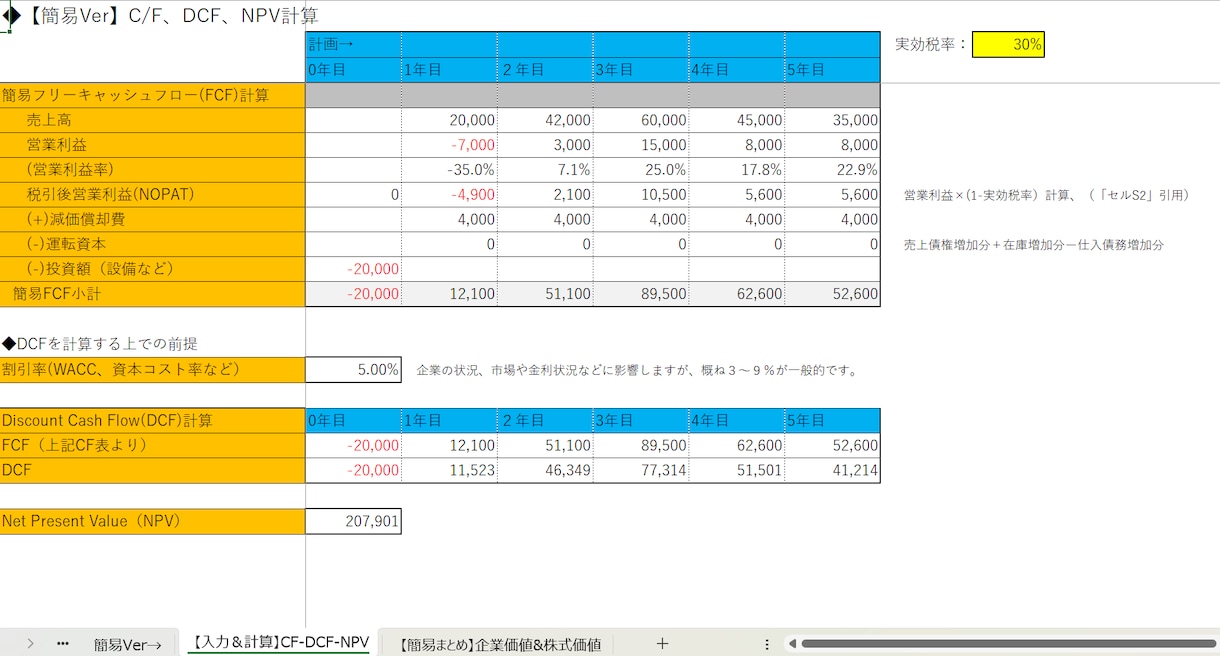Select year 1 sales value 20,000
Viewport: 1220px width, 656px height.
[x=449, y=120]
